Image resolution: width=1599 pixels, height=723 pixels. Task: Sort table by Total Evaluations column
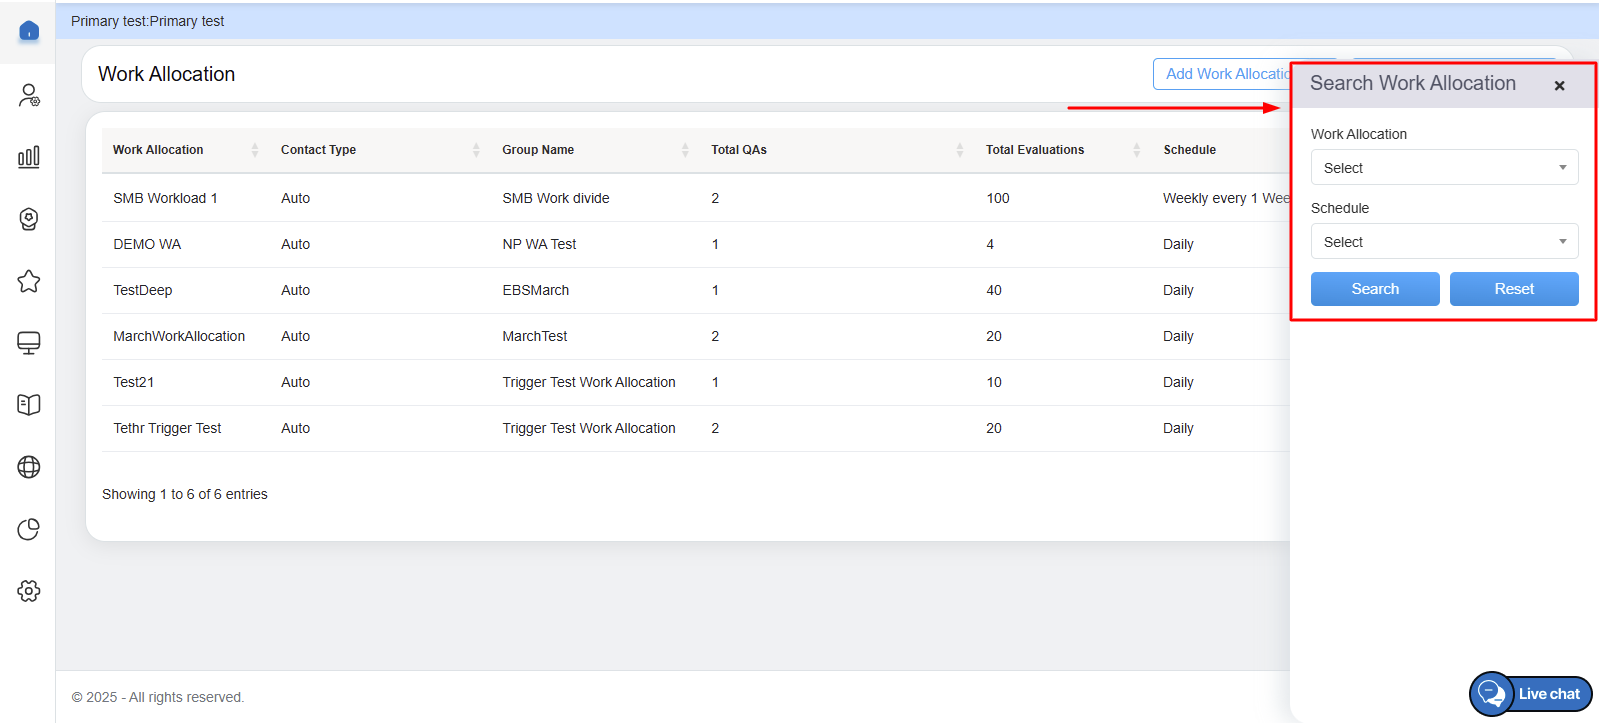pyautogui.click(x=1035, y=150)
